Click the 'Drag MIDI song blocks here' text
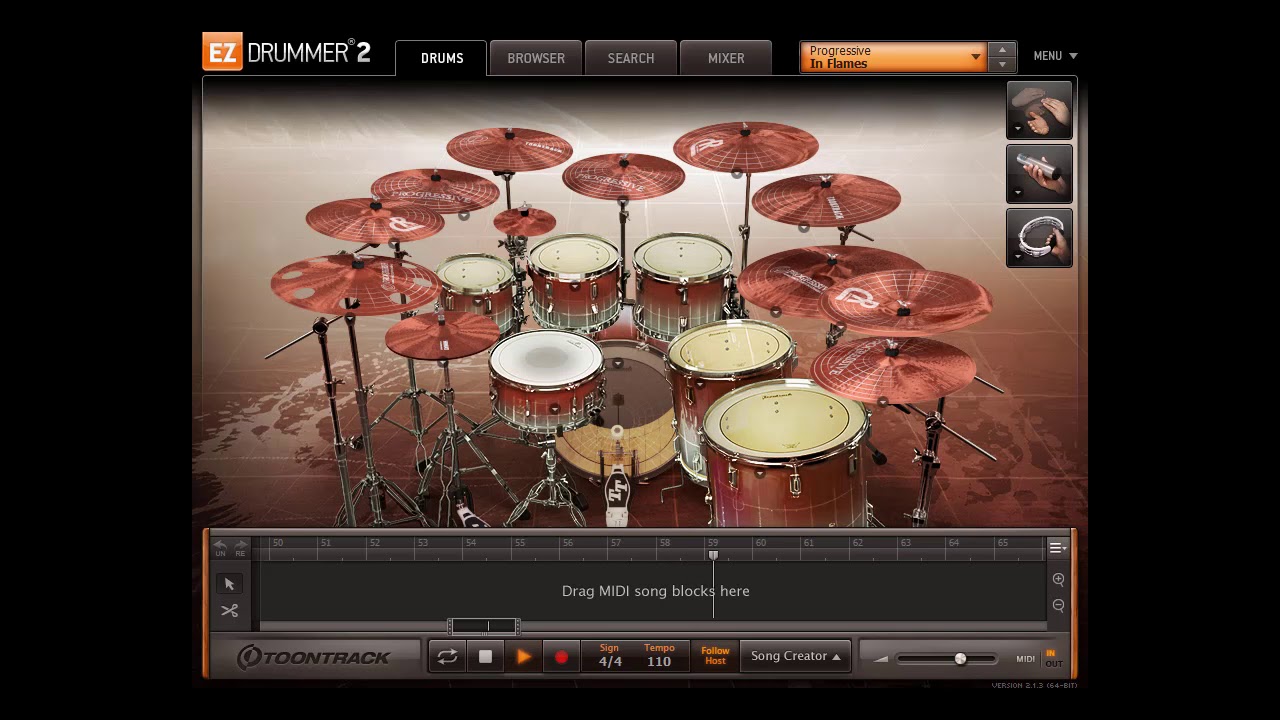 [x=656, y=591]
